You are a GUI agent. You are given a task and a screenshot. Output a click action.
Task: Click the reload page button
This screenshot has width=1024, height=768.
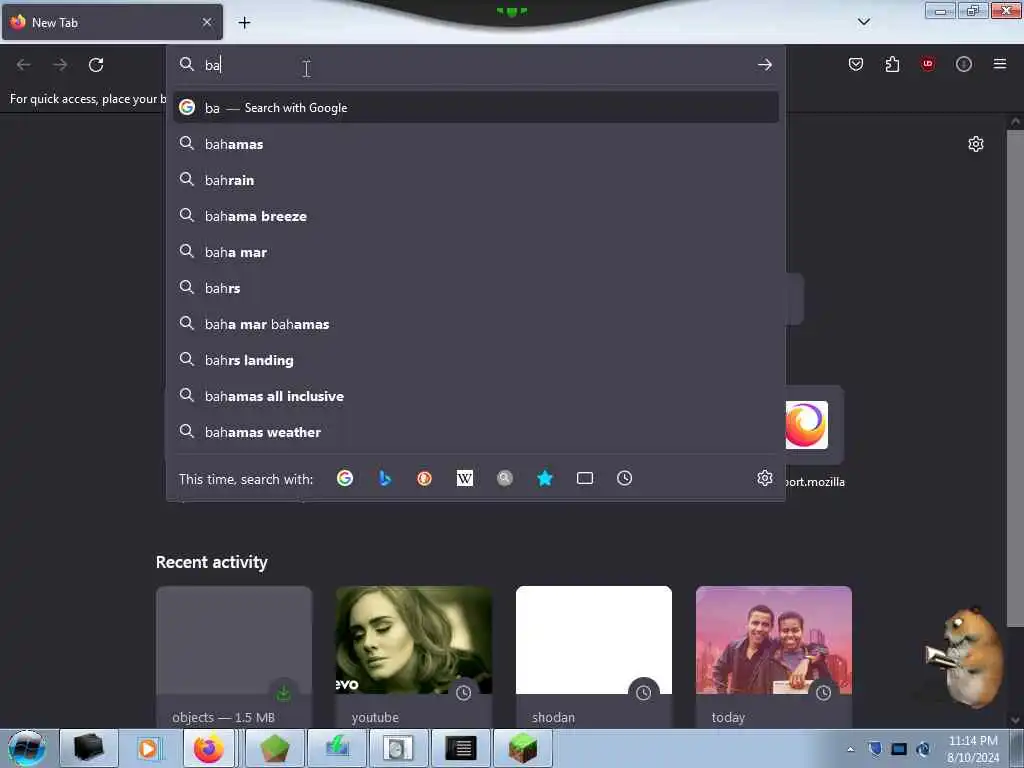pos(96,65)
